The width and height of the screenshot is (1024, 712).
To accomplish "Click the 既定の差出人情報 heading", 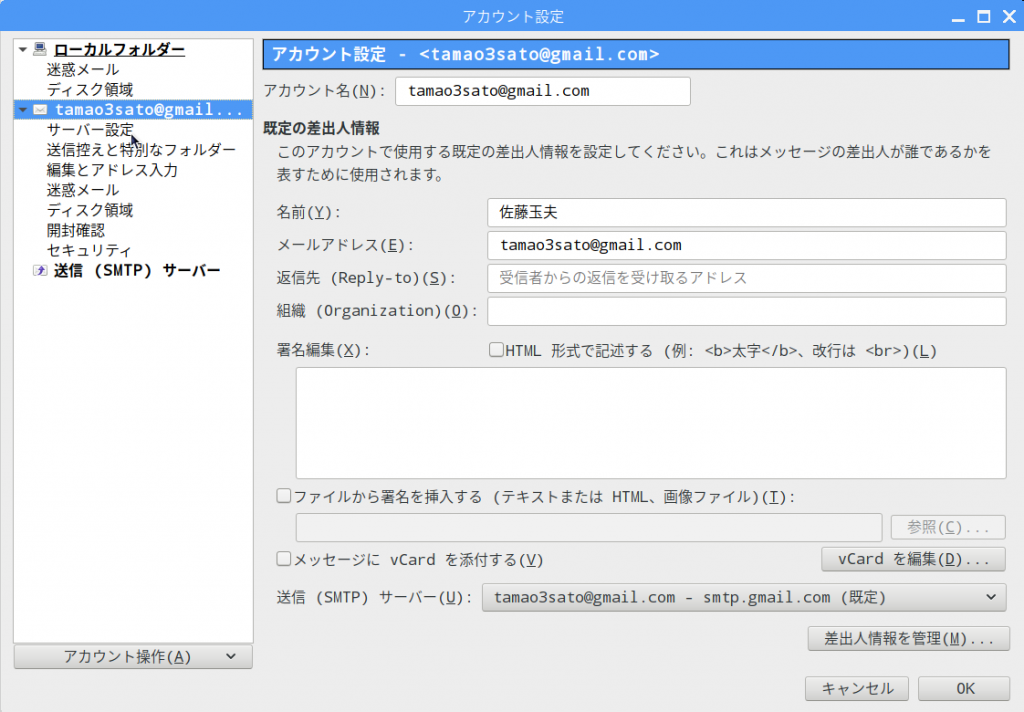I will (321, 128).
